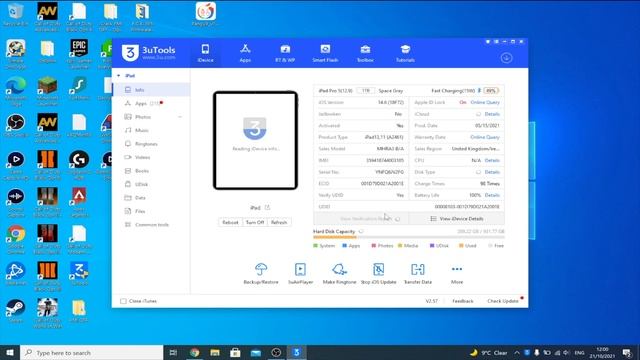Open the iDevice tab in 3uTools
640x360 pixels.
(205, 53)
